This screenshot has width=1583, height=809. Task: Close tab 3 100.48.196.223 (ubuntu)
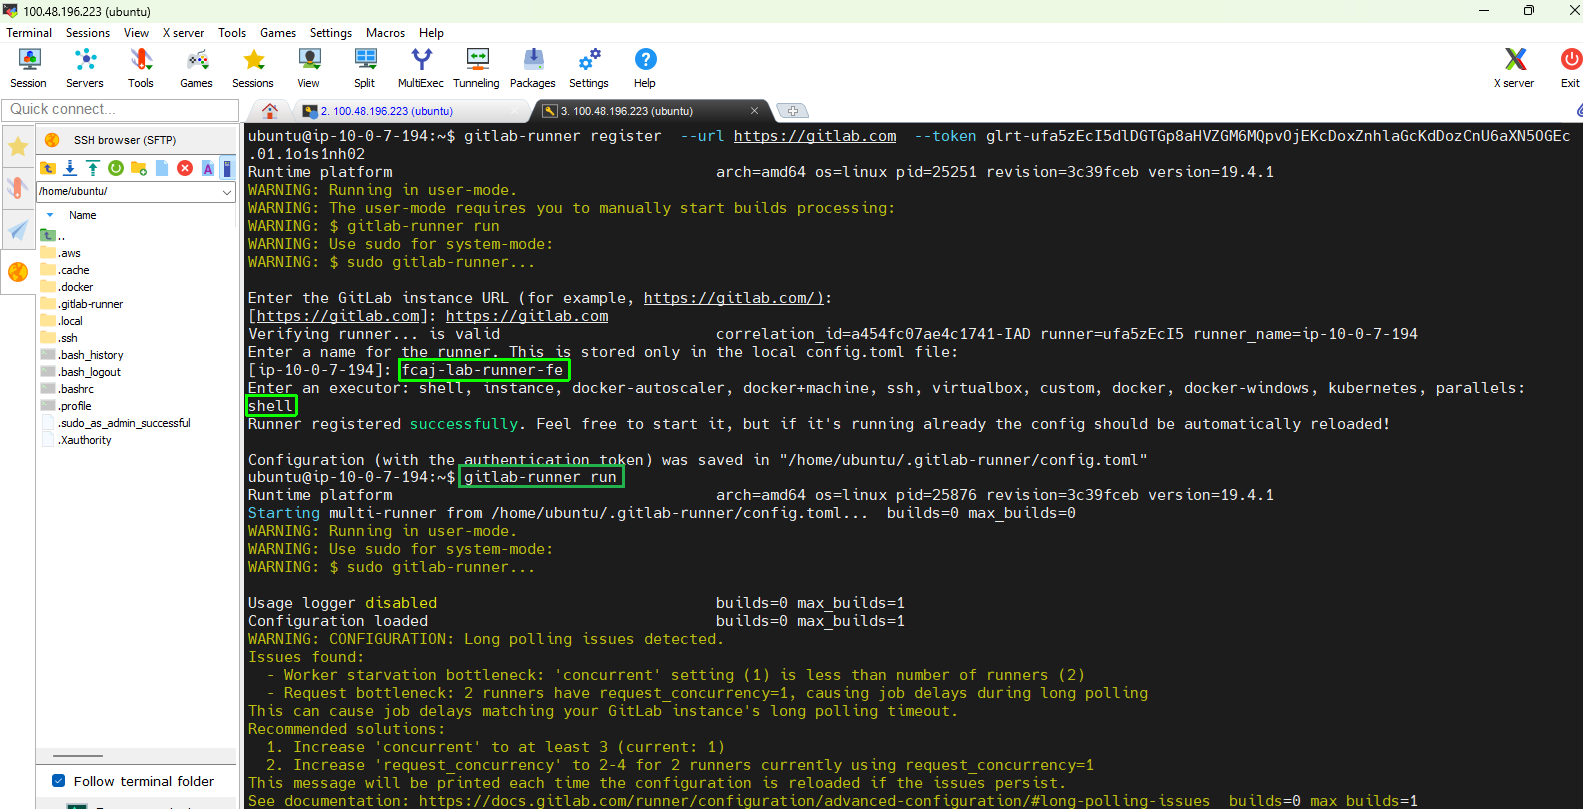pyautogui.click(x=754, y=111)
